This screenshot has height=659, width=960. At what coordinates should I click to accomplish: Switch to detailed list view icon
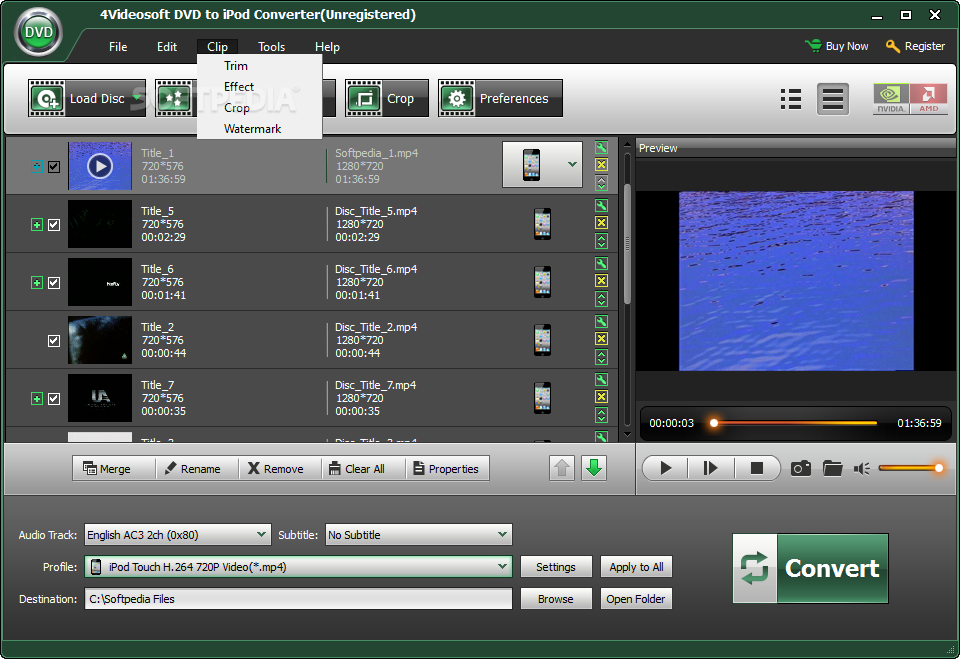point(791,99)
